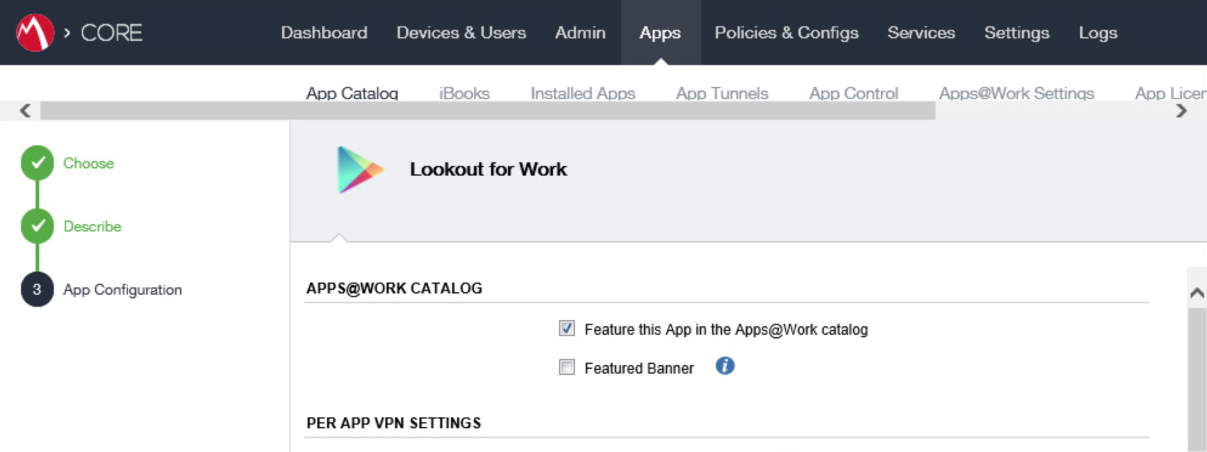Go to the Admin menu
The height and width of the screenshot is (452, 1207).
coord(580,33)
